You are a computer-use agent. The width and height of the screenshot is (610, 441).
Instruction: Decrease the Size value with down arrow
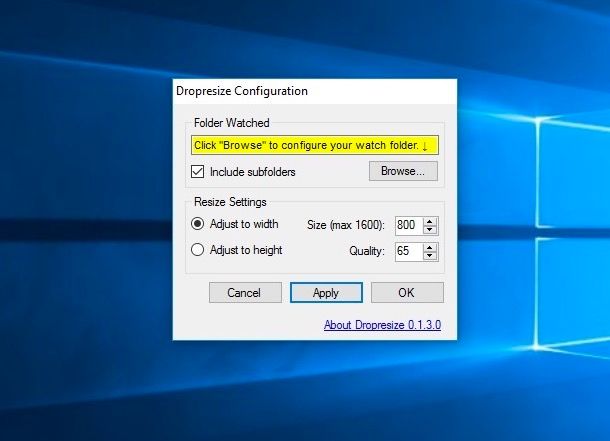[430, 230]
